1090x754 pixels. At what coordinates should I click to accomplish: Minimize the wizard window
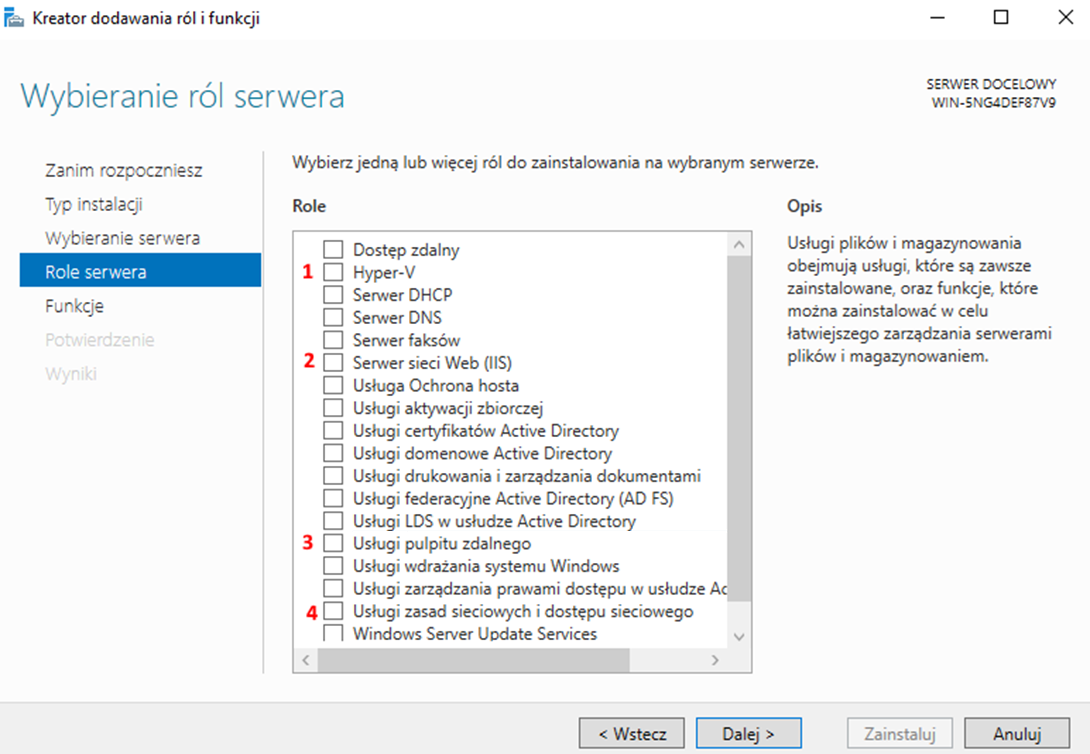[938, 17]
